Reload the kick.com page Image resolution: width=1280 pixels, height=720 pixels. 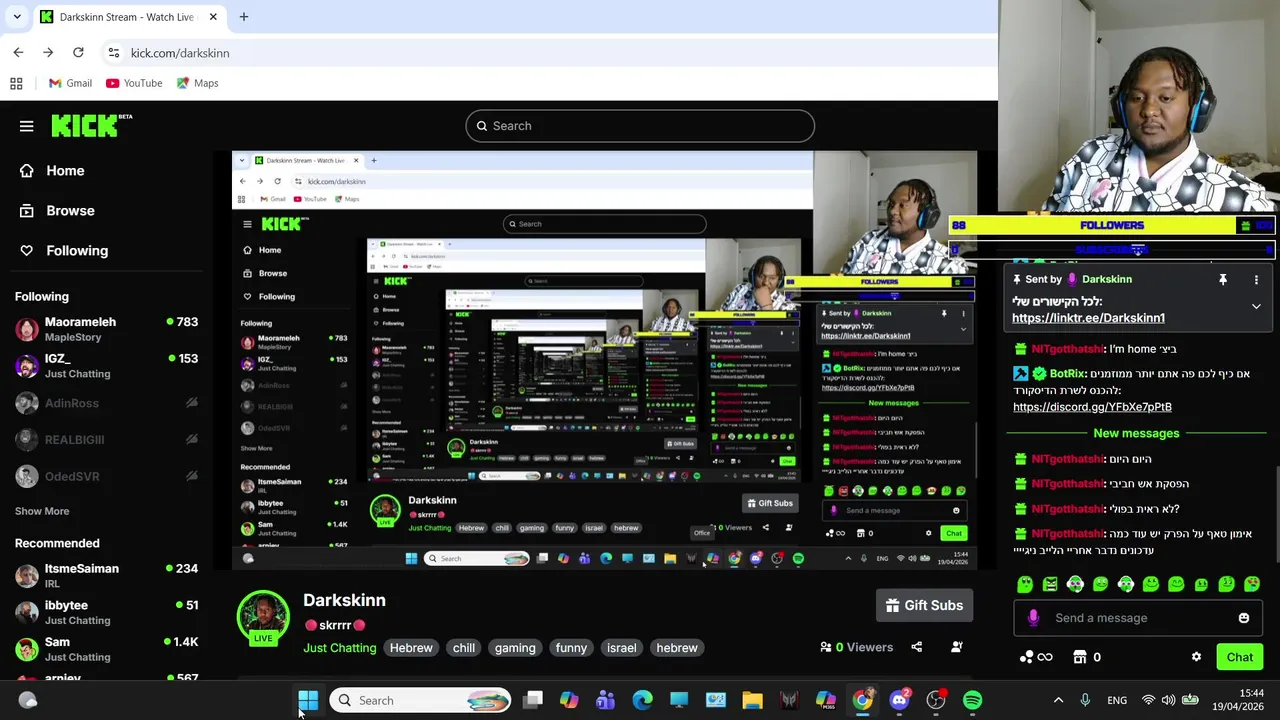pos(78,52)
